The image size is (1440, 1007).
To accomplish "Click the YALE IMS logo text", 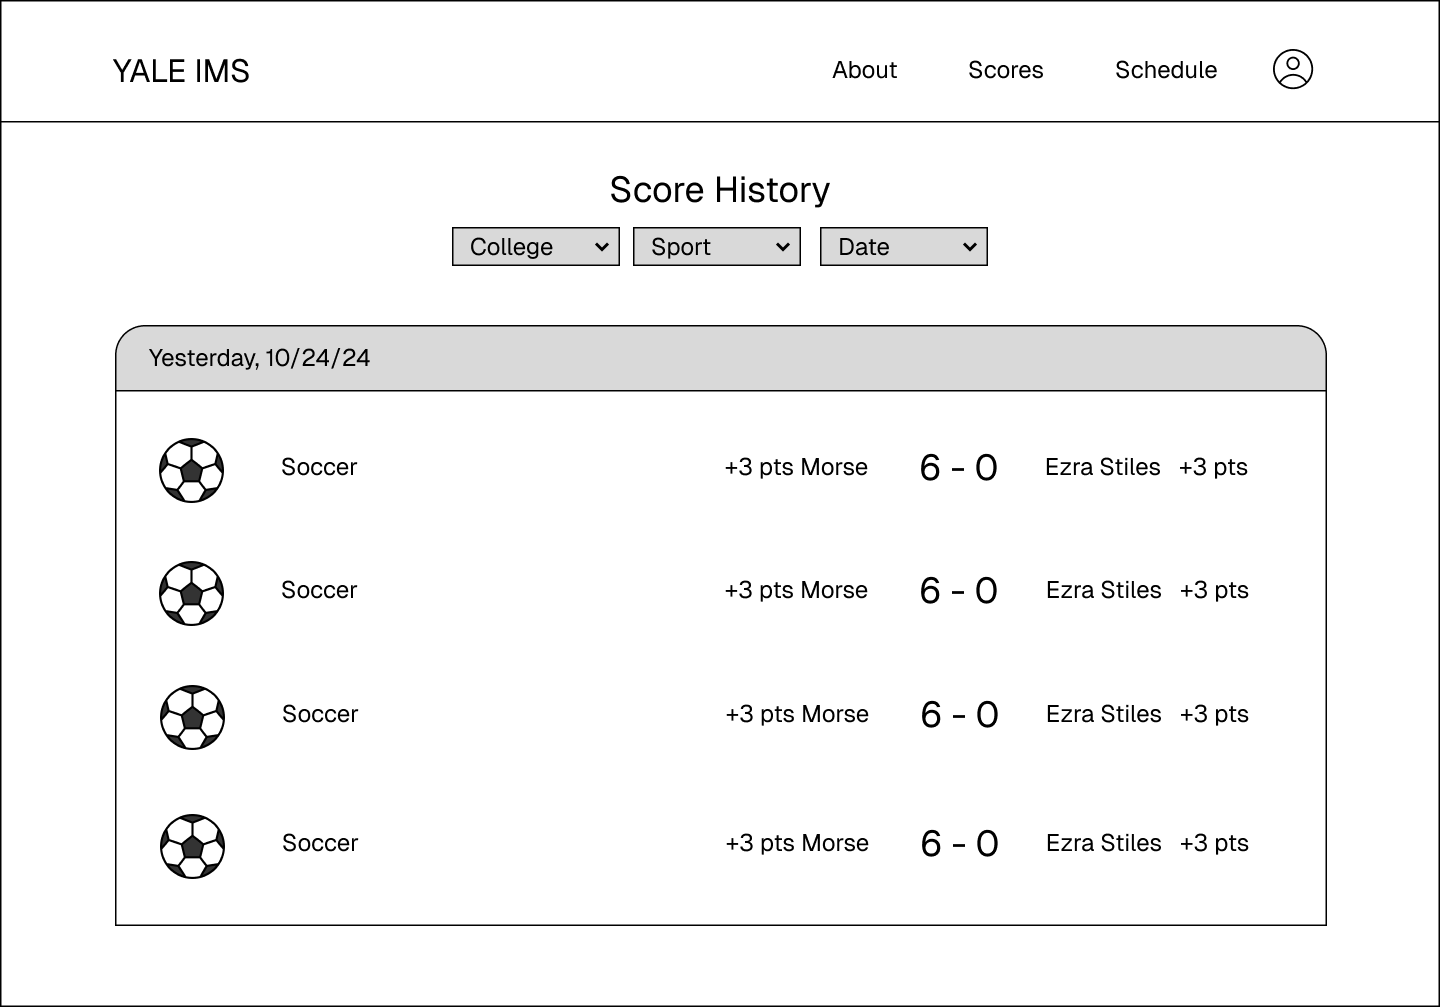I will pyautogui.click(x=181, y=71).
